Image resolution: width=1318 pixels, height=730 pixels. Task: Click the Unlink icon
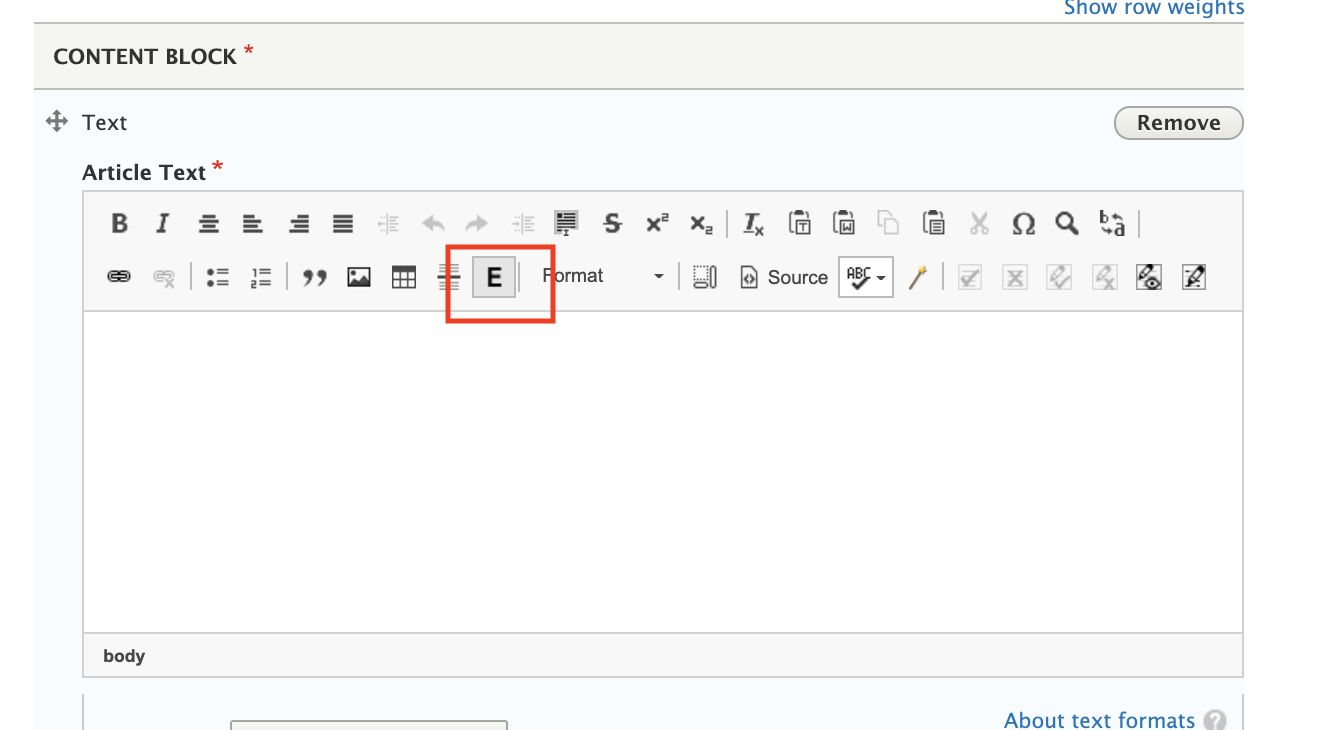(164, 277)
